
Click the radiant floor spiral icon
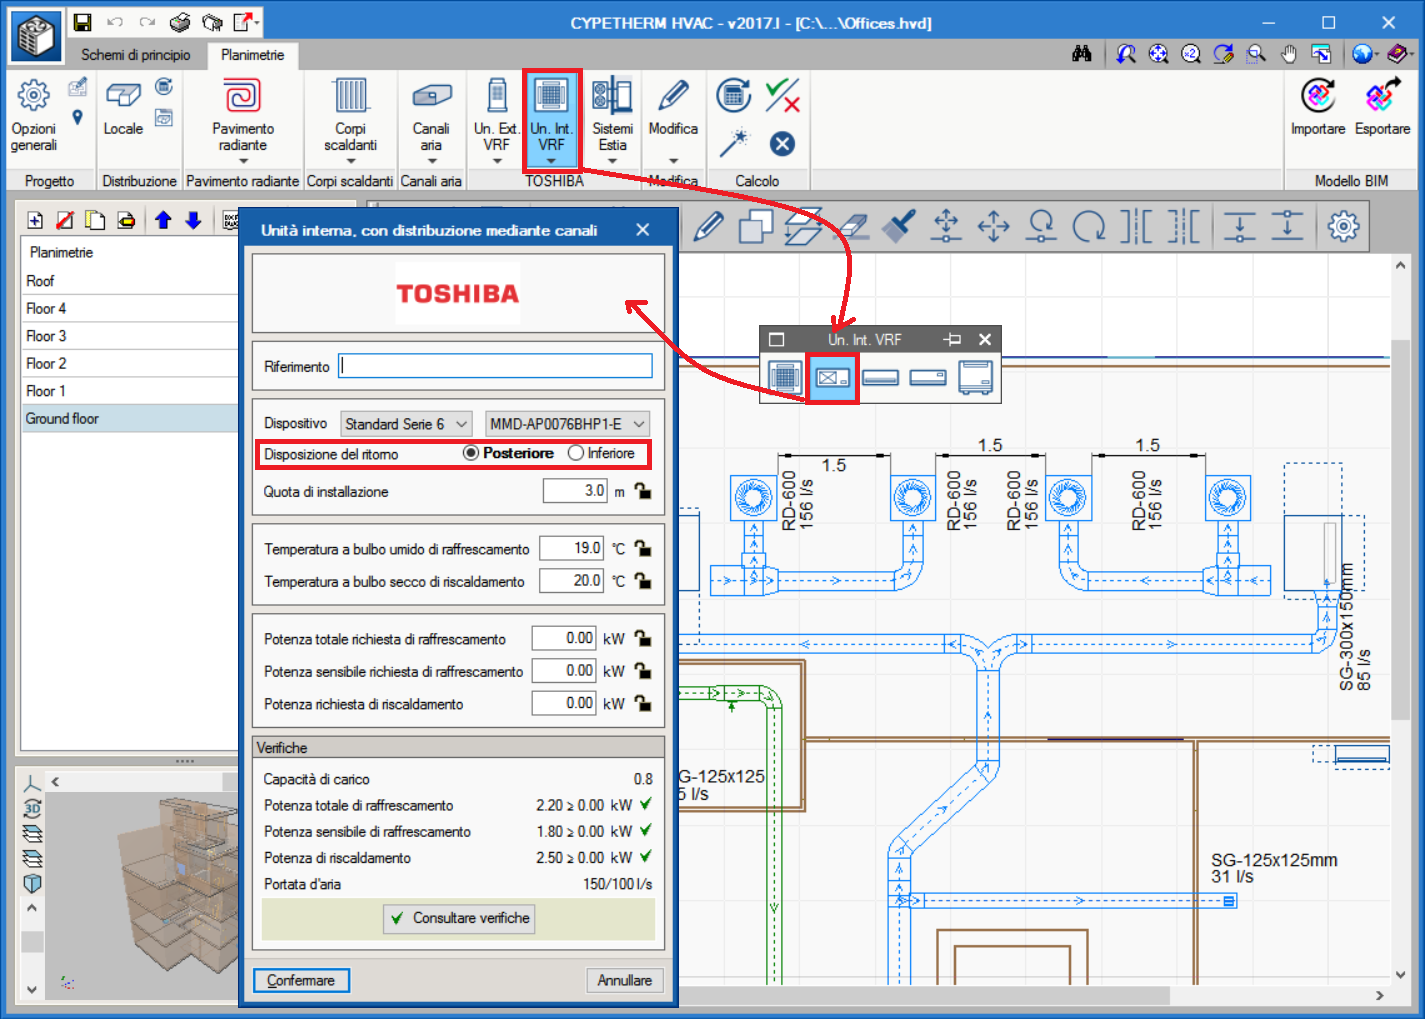(242, 96)
